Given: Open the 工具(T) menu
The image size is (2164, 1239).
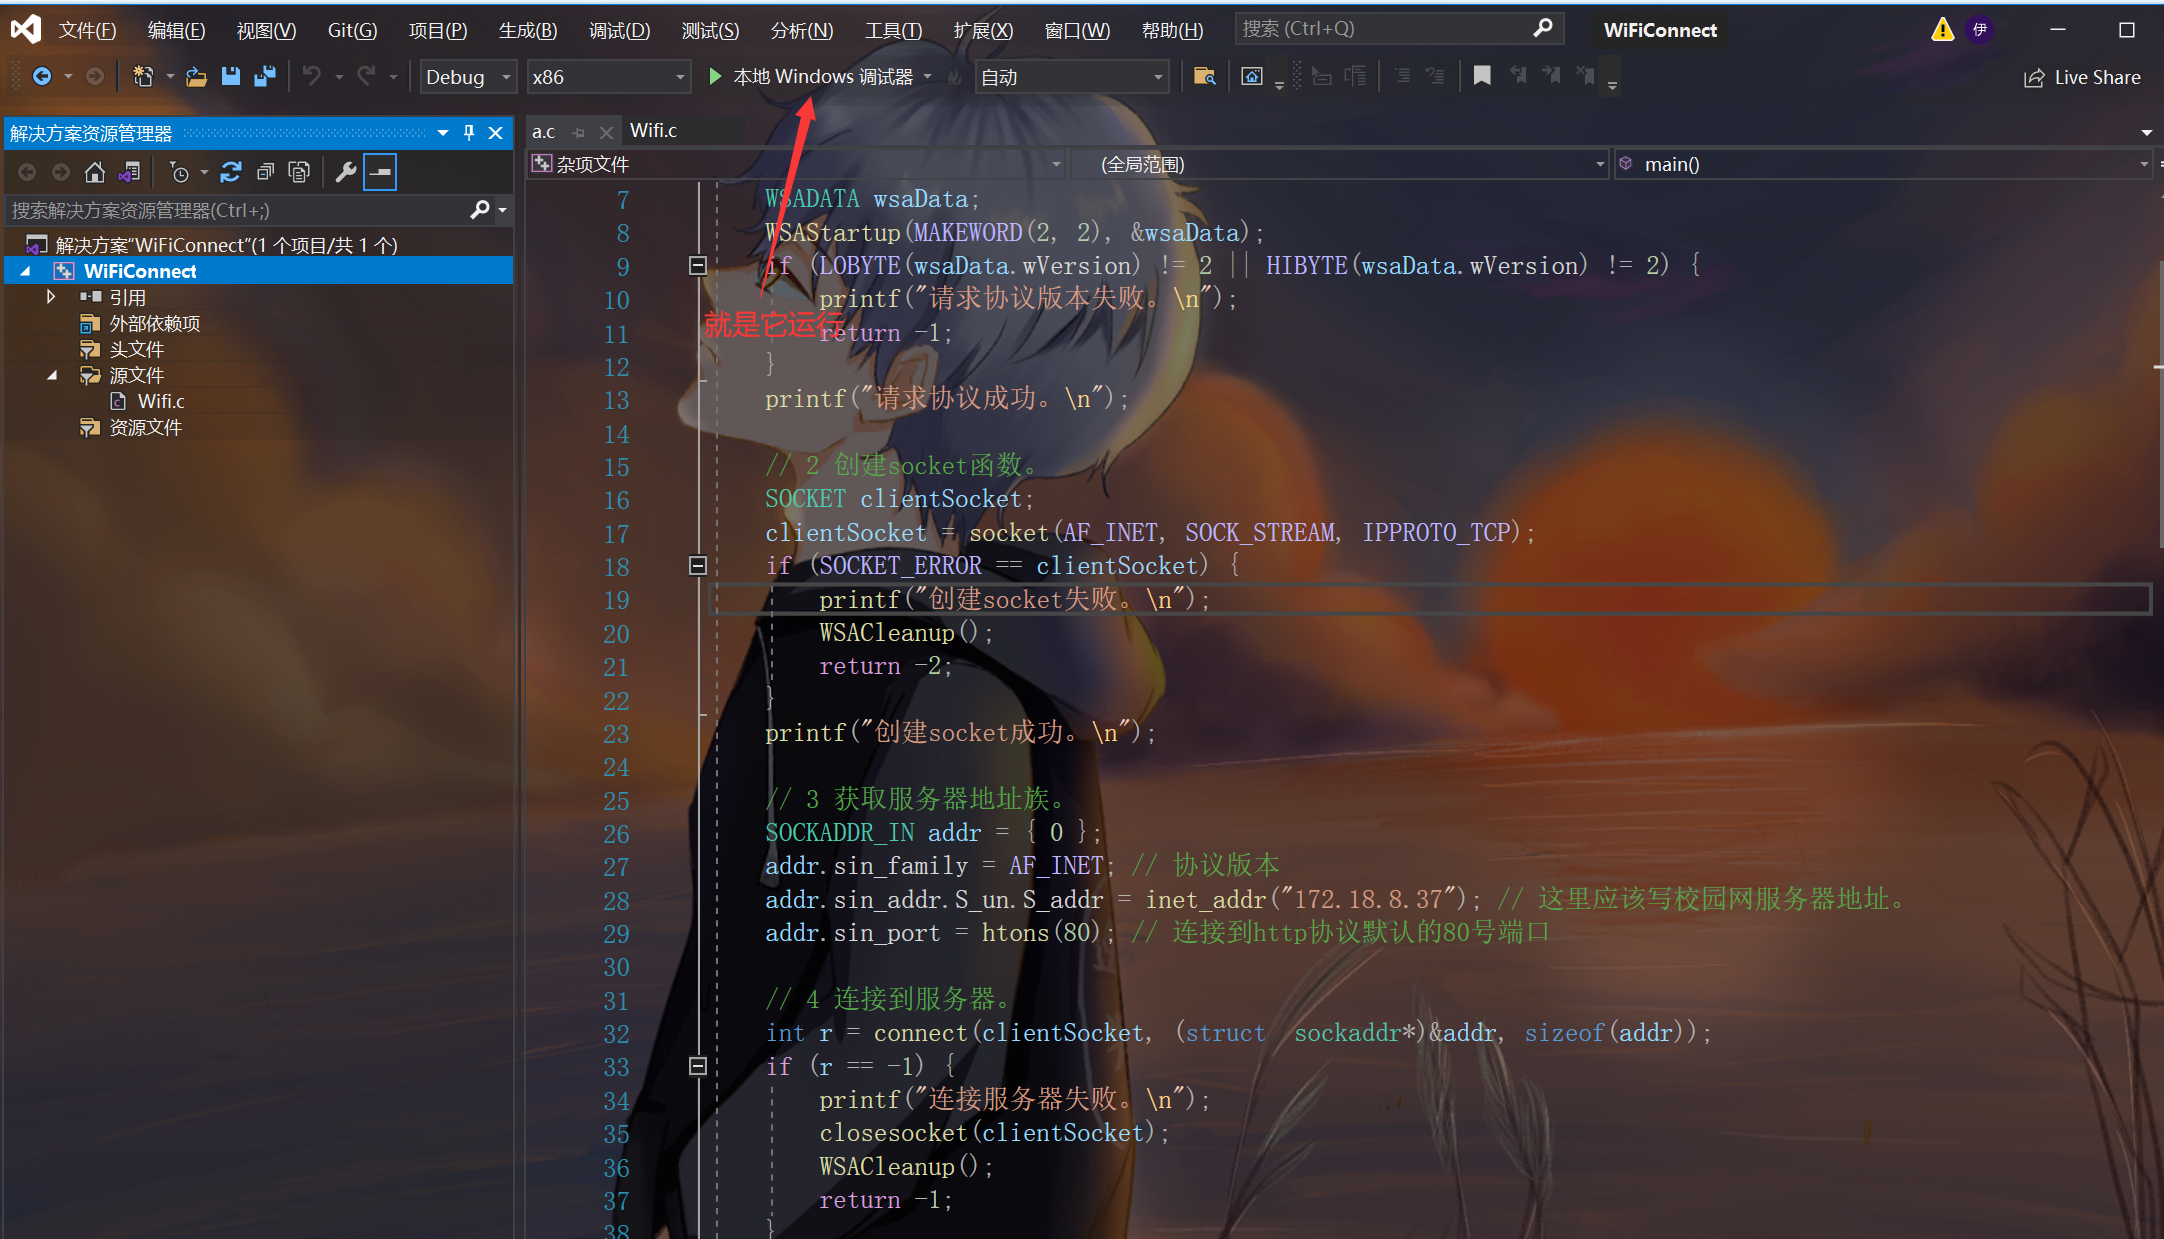Looking at the screenshot, I should [893, 30].
